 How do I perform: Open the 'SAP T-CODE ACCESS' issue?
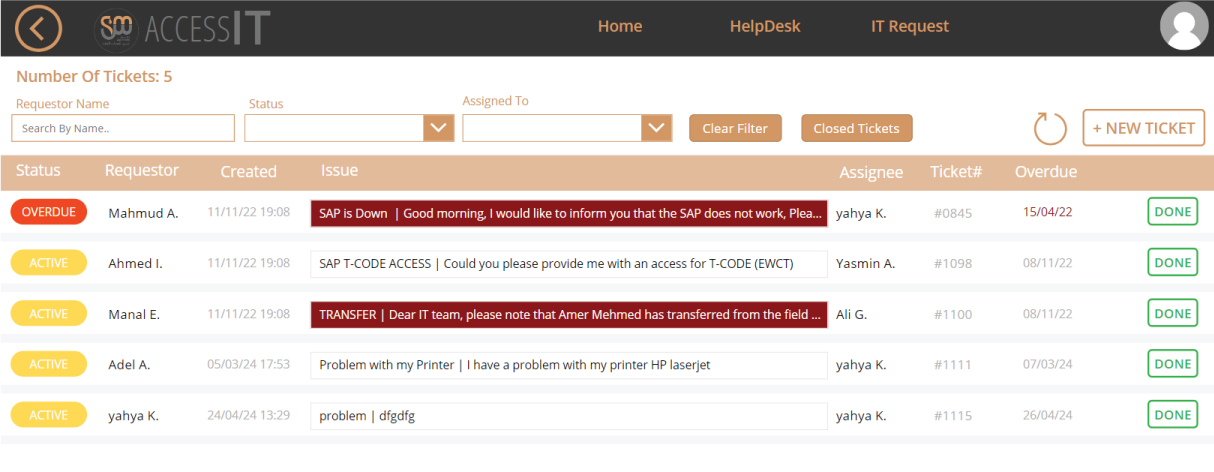569,264
